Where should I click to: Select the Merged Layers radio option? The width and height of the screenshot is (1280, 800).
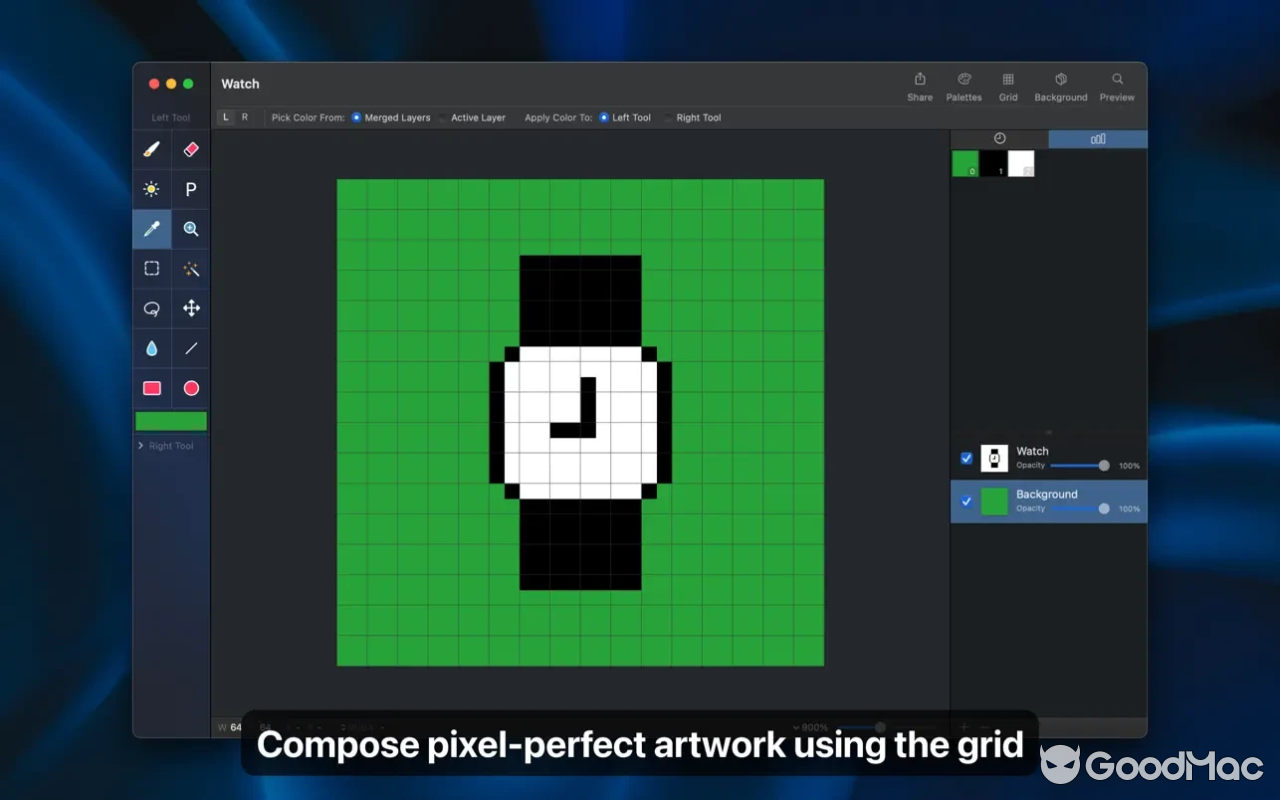click(x=356, y=117)
